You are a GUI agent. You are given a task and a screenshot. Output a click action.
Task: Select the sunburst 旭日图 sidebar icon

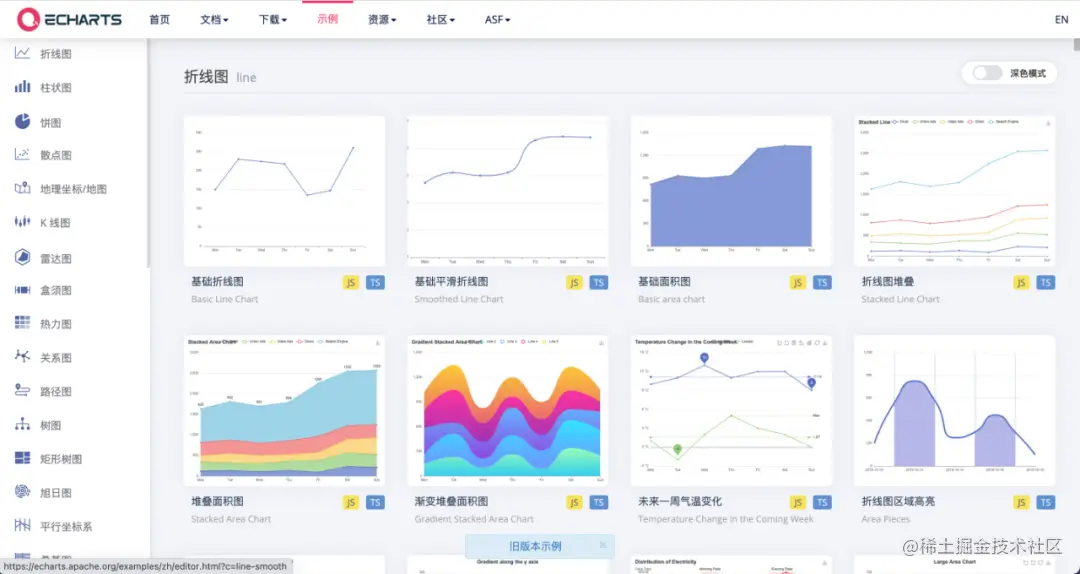[22, 492]
